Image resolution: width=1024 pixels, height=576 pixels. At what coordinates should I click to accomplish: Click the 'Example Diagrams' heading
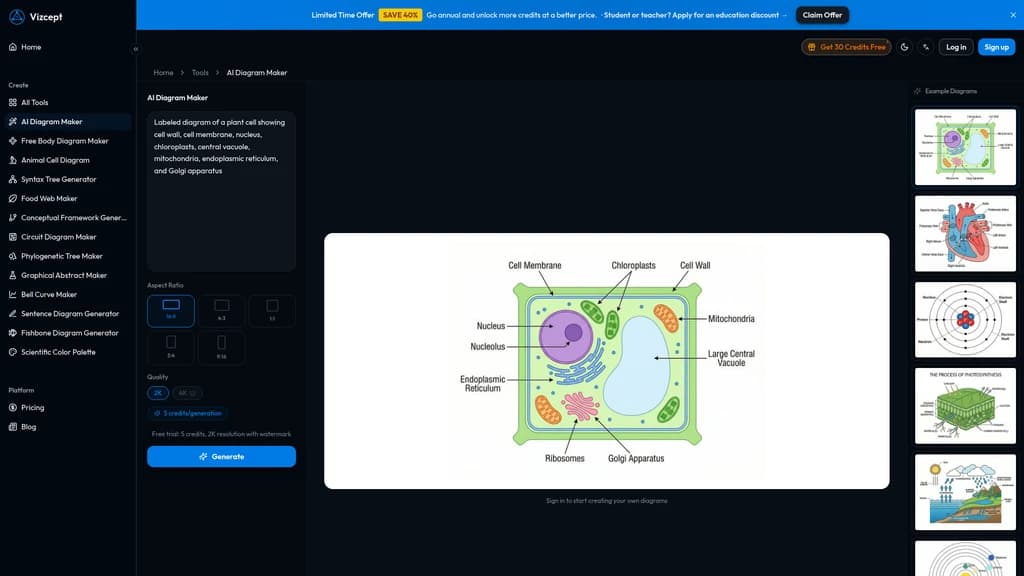[x=951, y=91]
